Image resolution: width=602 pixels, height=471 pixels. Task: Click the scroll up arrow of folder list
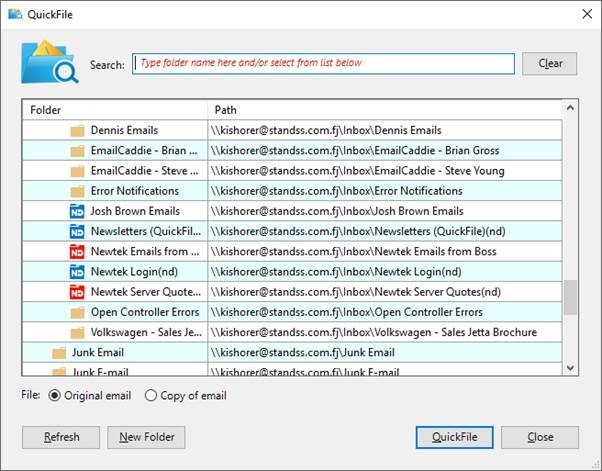coord(570,108)
